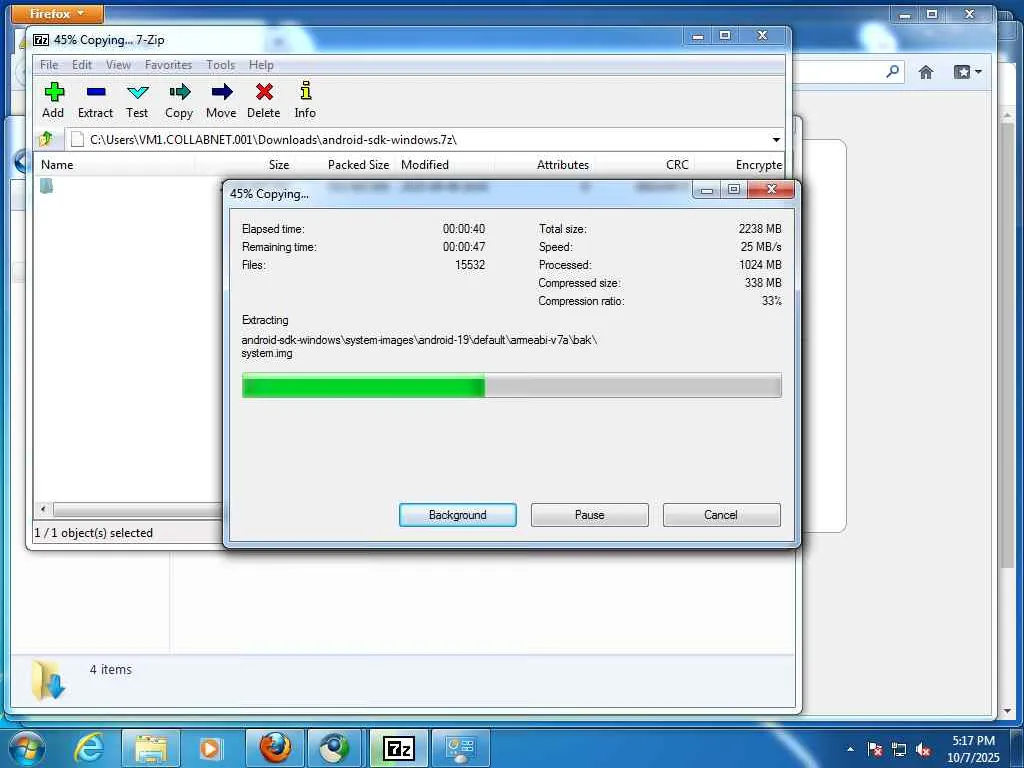Expand the 7-Zip address path dropdown
This screenshot has height=768, width=1024.
pos(776,140)
